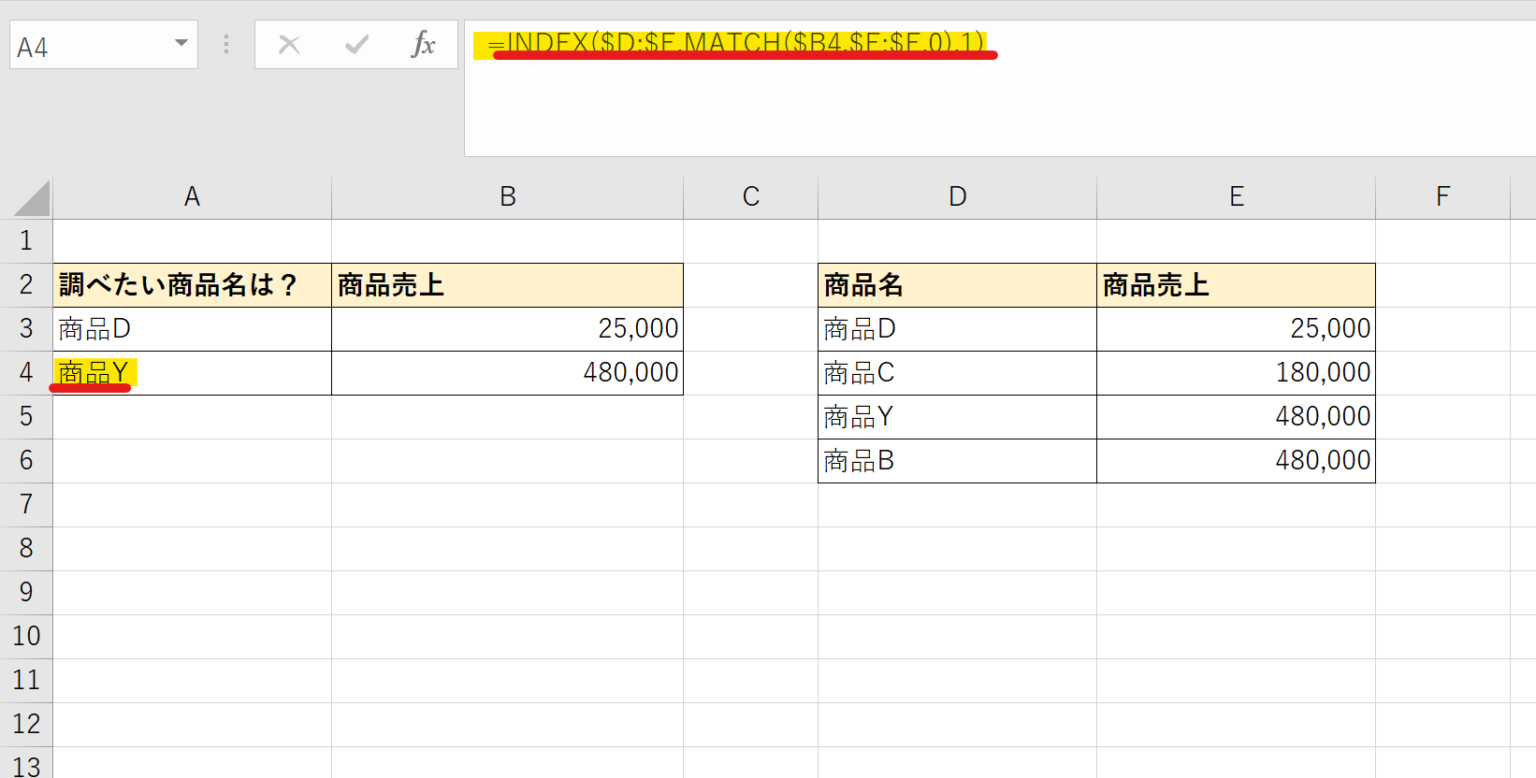The width and height of the screenshot is (1536, 778).
Task: Select row 1 header
Action: pyautogui.click(x=26, y=241)
